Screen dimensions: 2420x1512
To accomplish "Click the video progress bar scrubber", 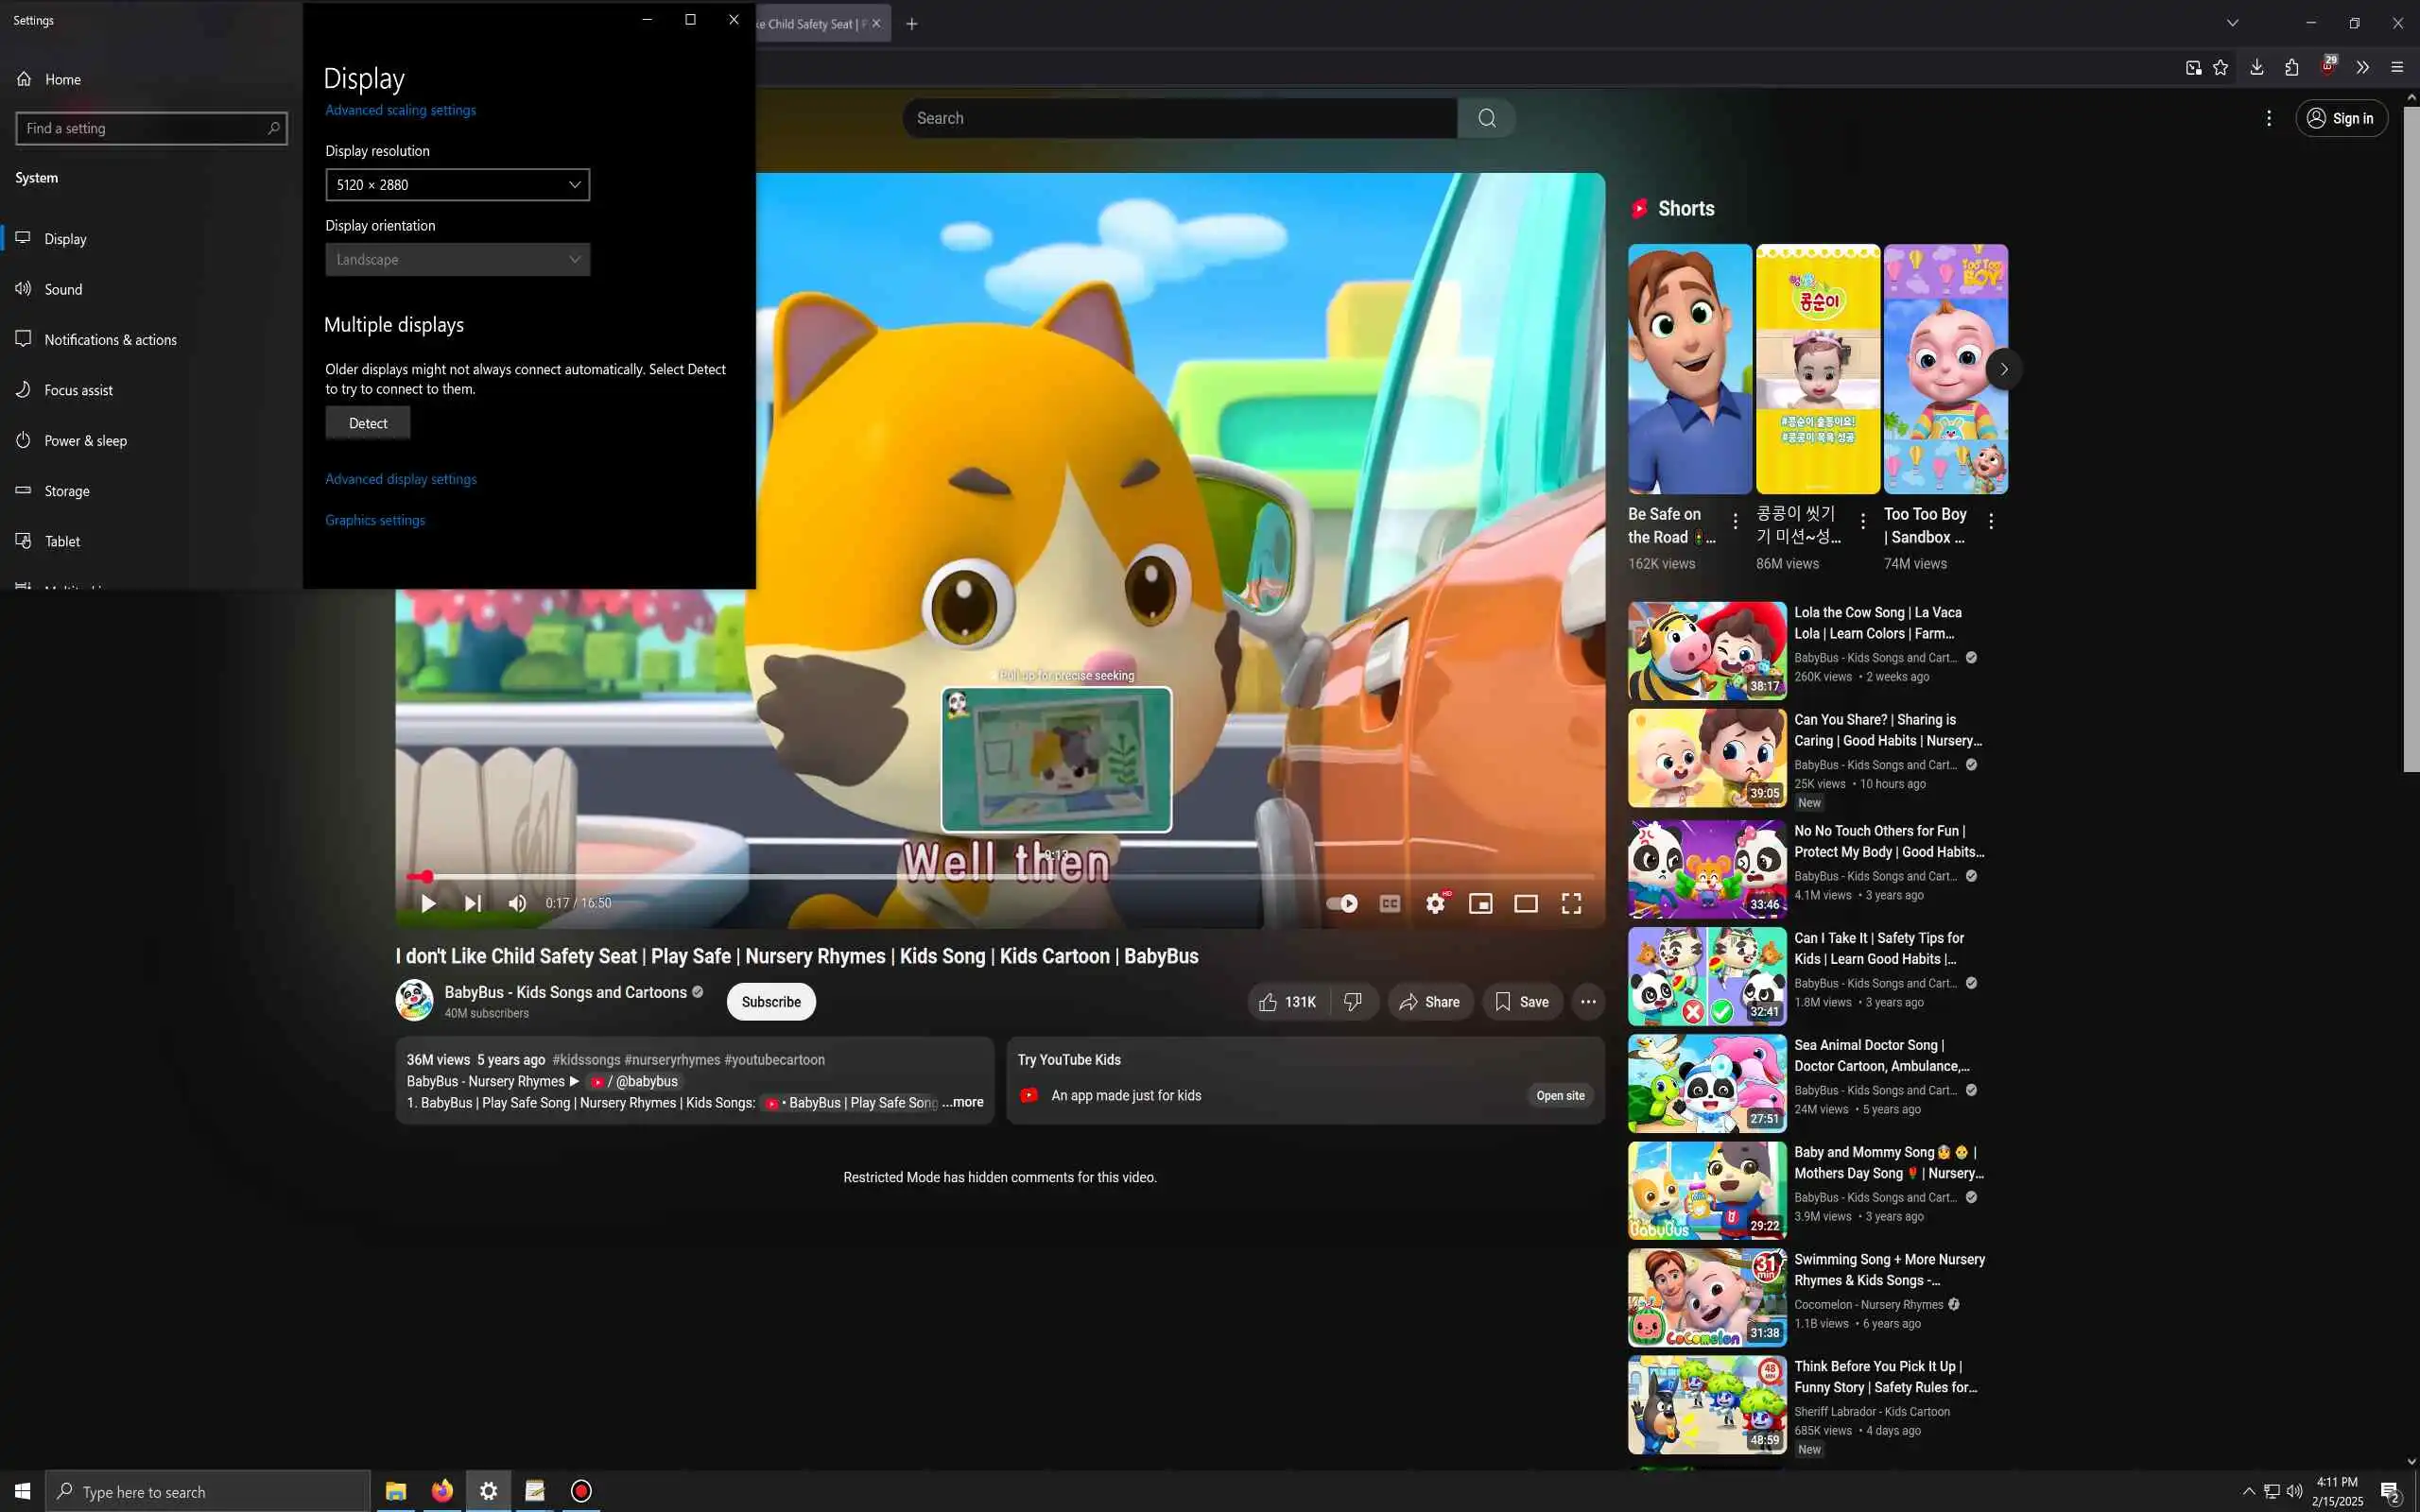I will point(427,877).
